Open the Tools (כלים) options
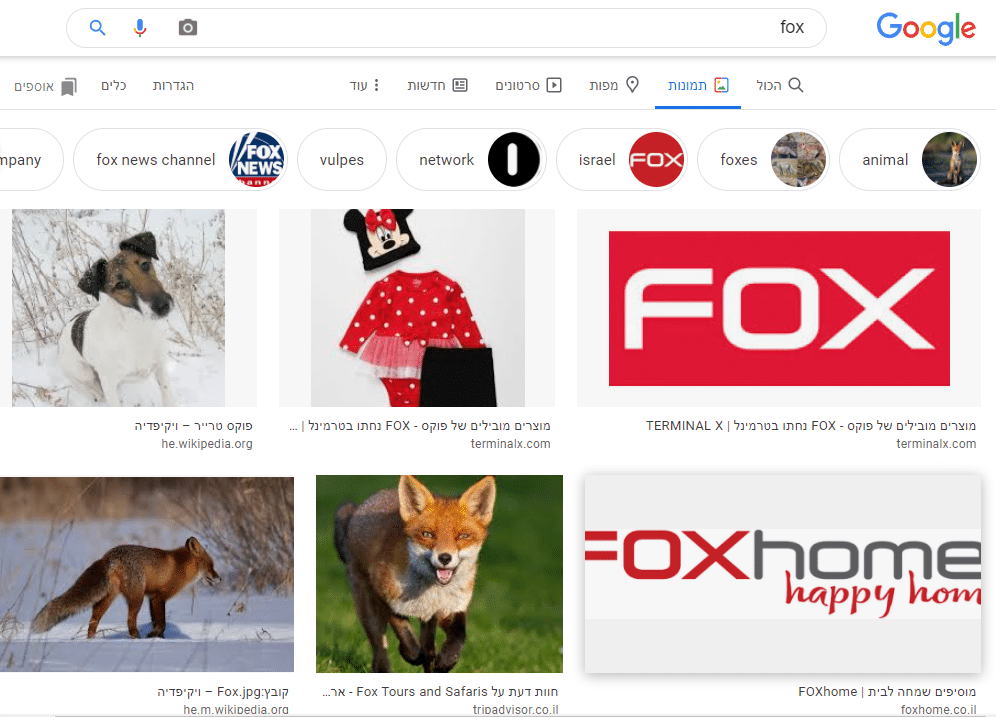This screenshot has height=717, width=996. pos(113,86)
